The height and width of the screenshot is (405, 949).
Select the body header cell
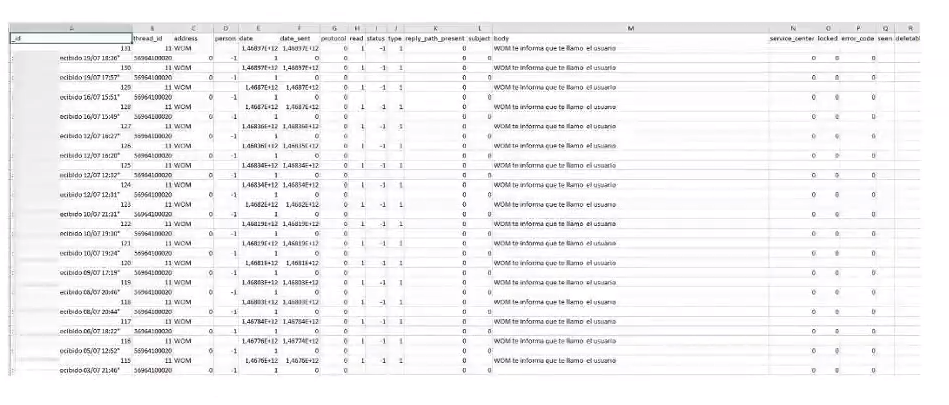click(x=630, y=38)
